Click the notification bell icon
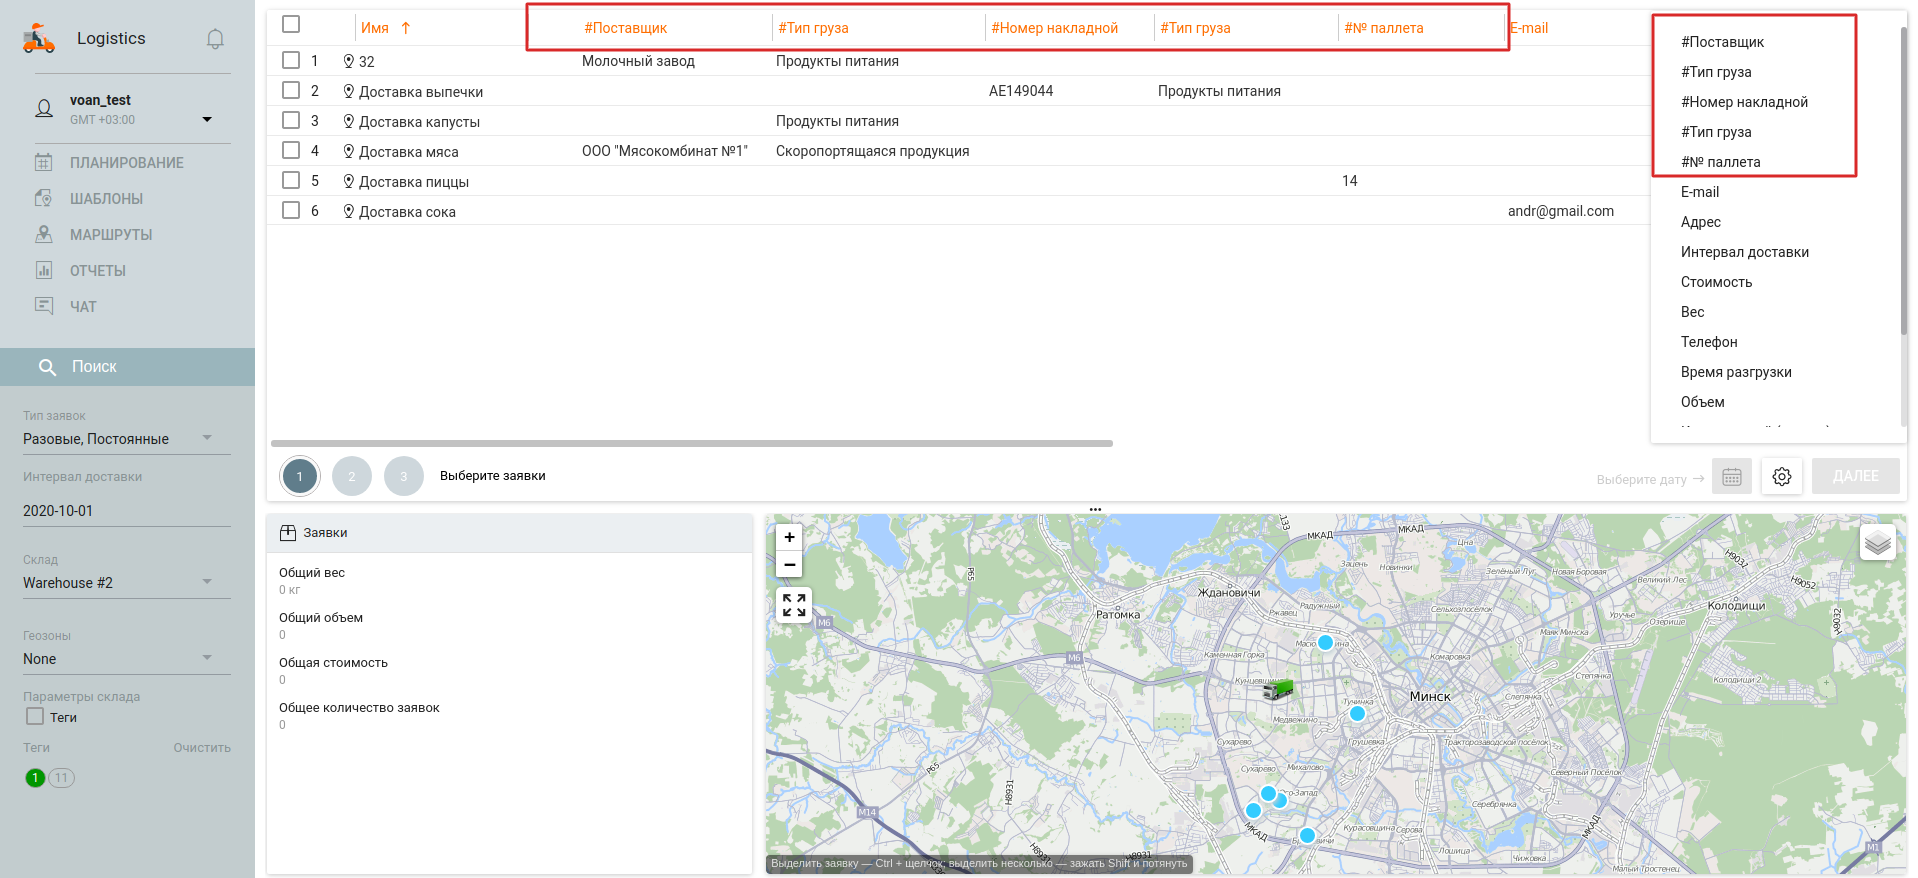Viewport: 1918px width, 878px height. [215, 39]
